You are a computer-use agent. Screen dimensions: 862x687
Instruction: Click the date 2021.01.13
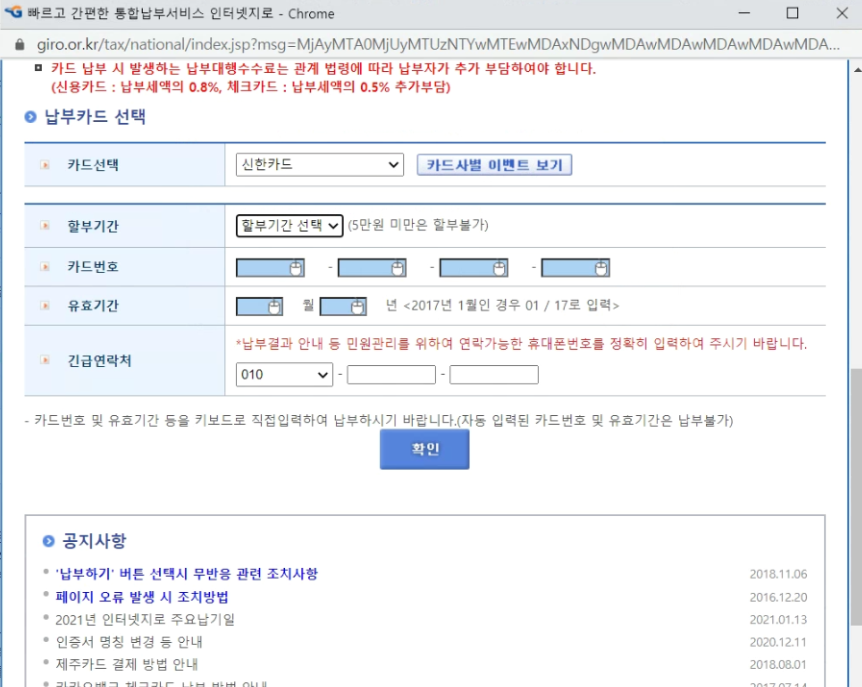click(x=778, y=620)
